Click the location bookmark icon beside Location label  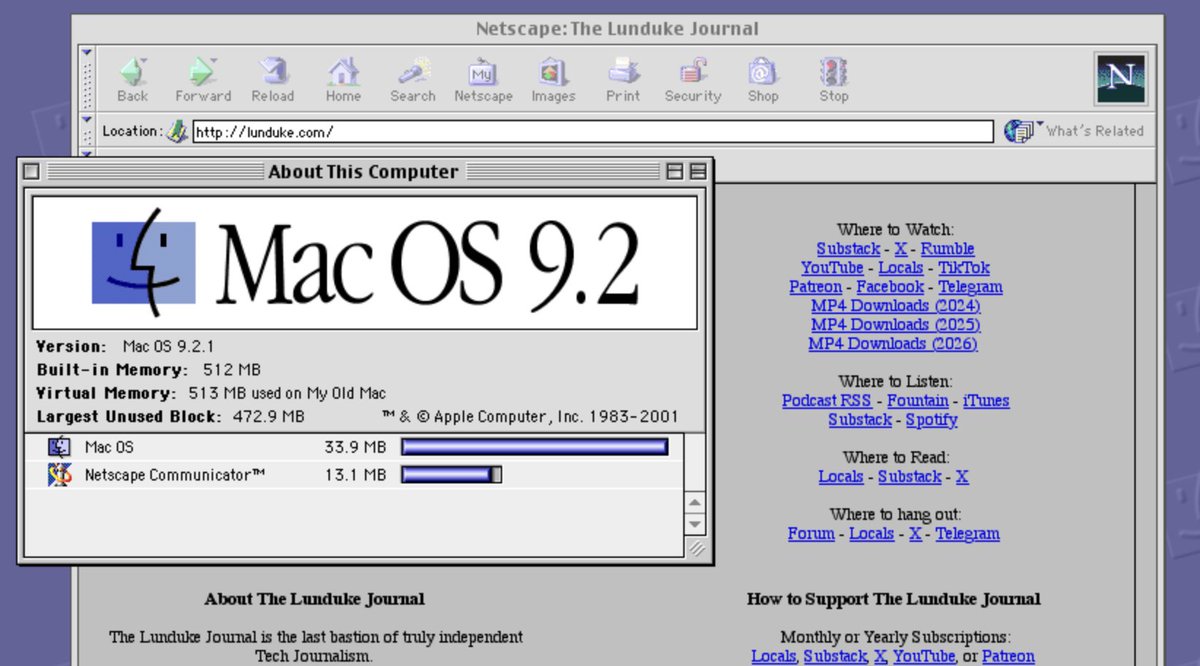(x=177, y=131)
